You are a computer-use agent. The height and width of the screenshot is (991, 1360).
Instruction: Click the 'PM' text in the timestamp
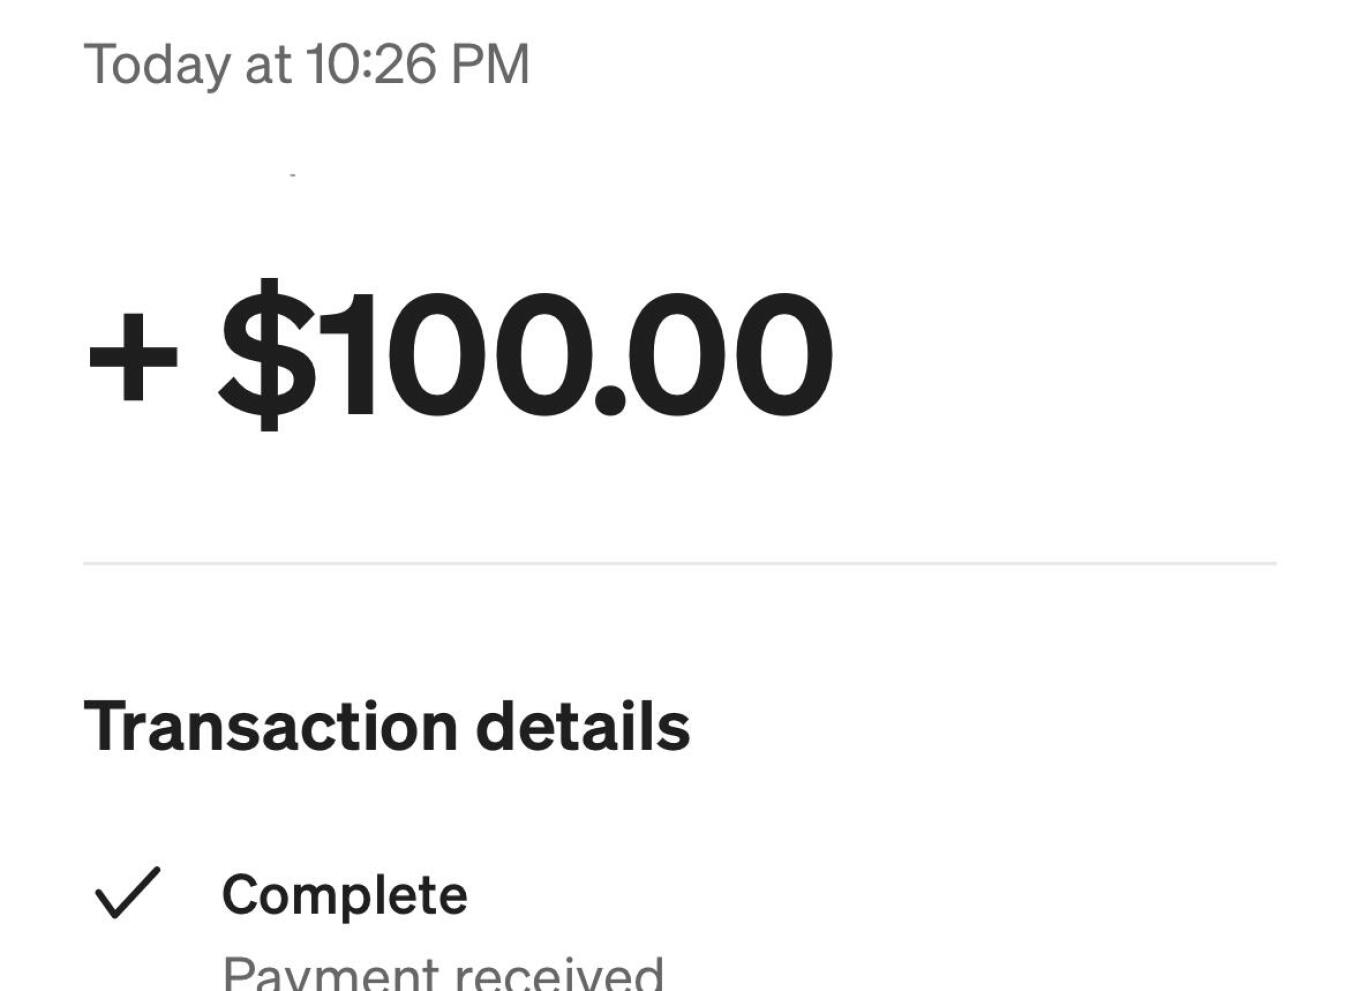(x=490, y=65)
